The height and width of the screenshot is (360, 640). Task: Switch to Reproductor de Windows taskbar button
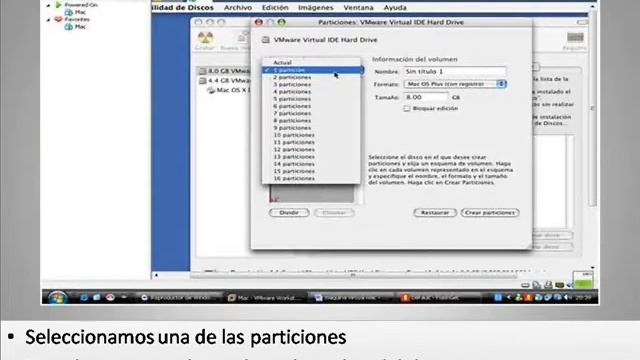coord(178,298)
